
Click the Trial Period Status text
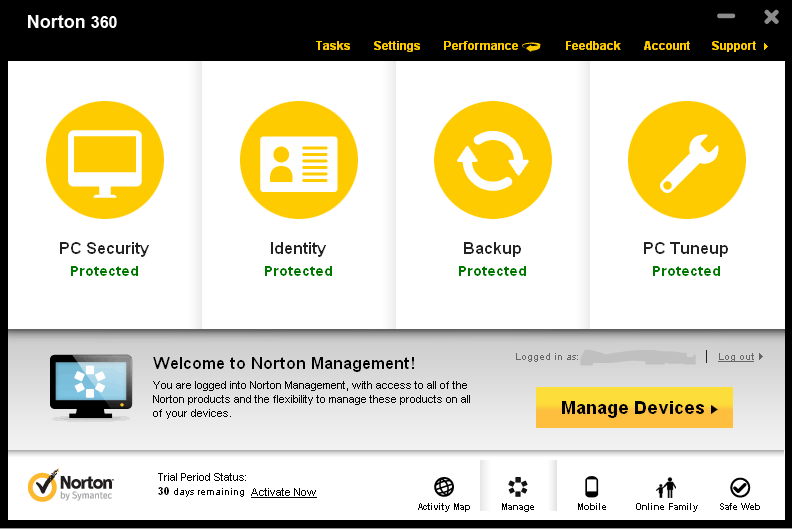click(202, 477)
